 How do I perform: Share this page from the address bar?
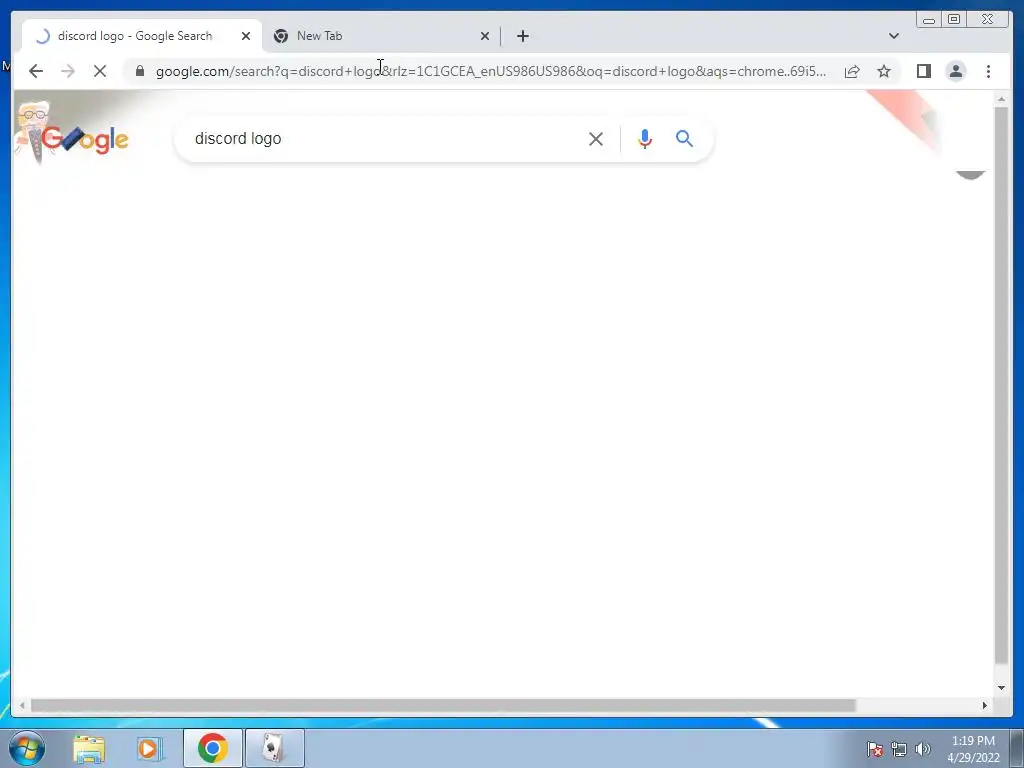click(852, 71)
